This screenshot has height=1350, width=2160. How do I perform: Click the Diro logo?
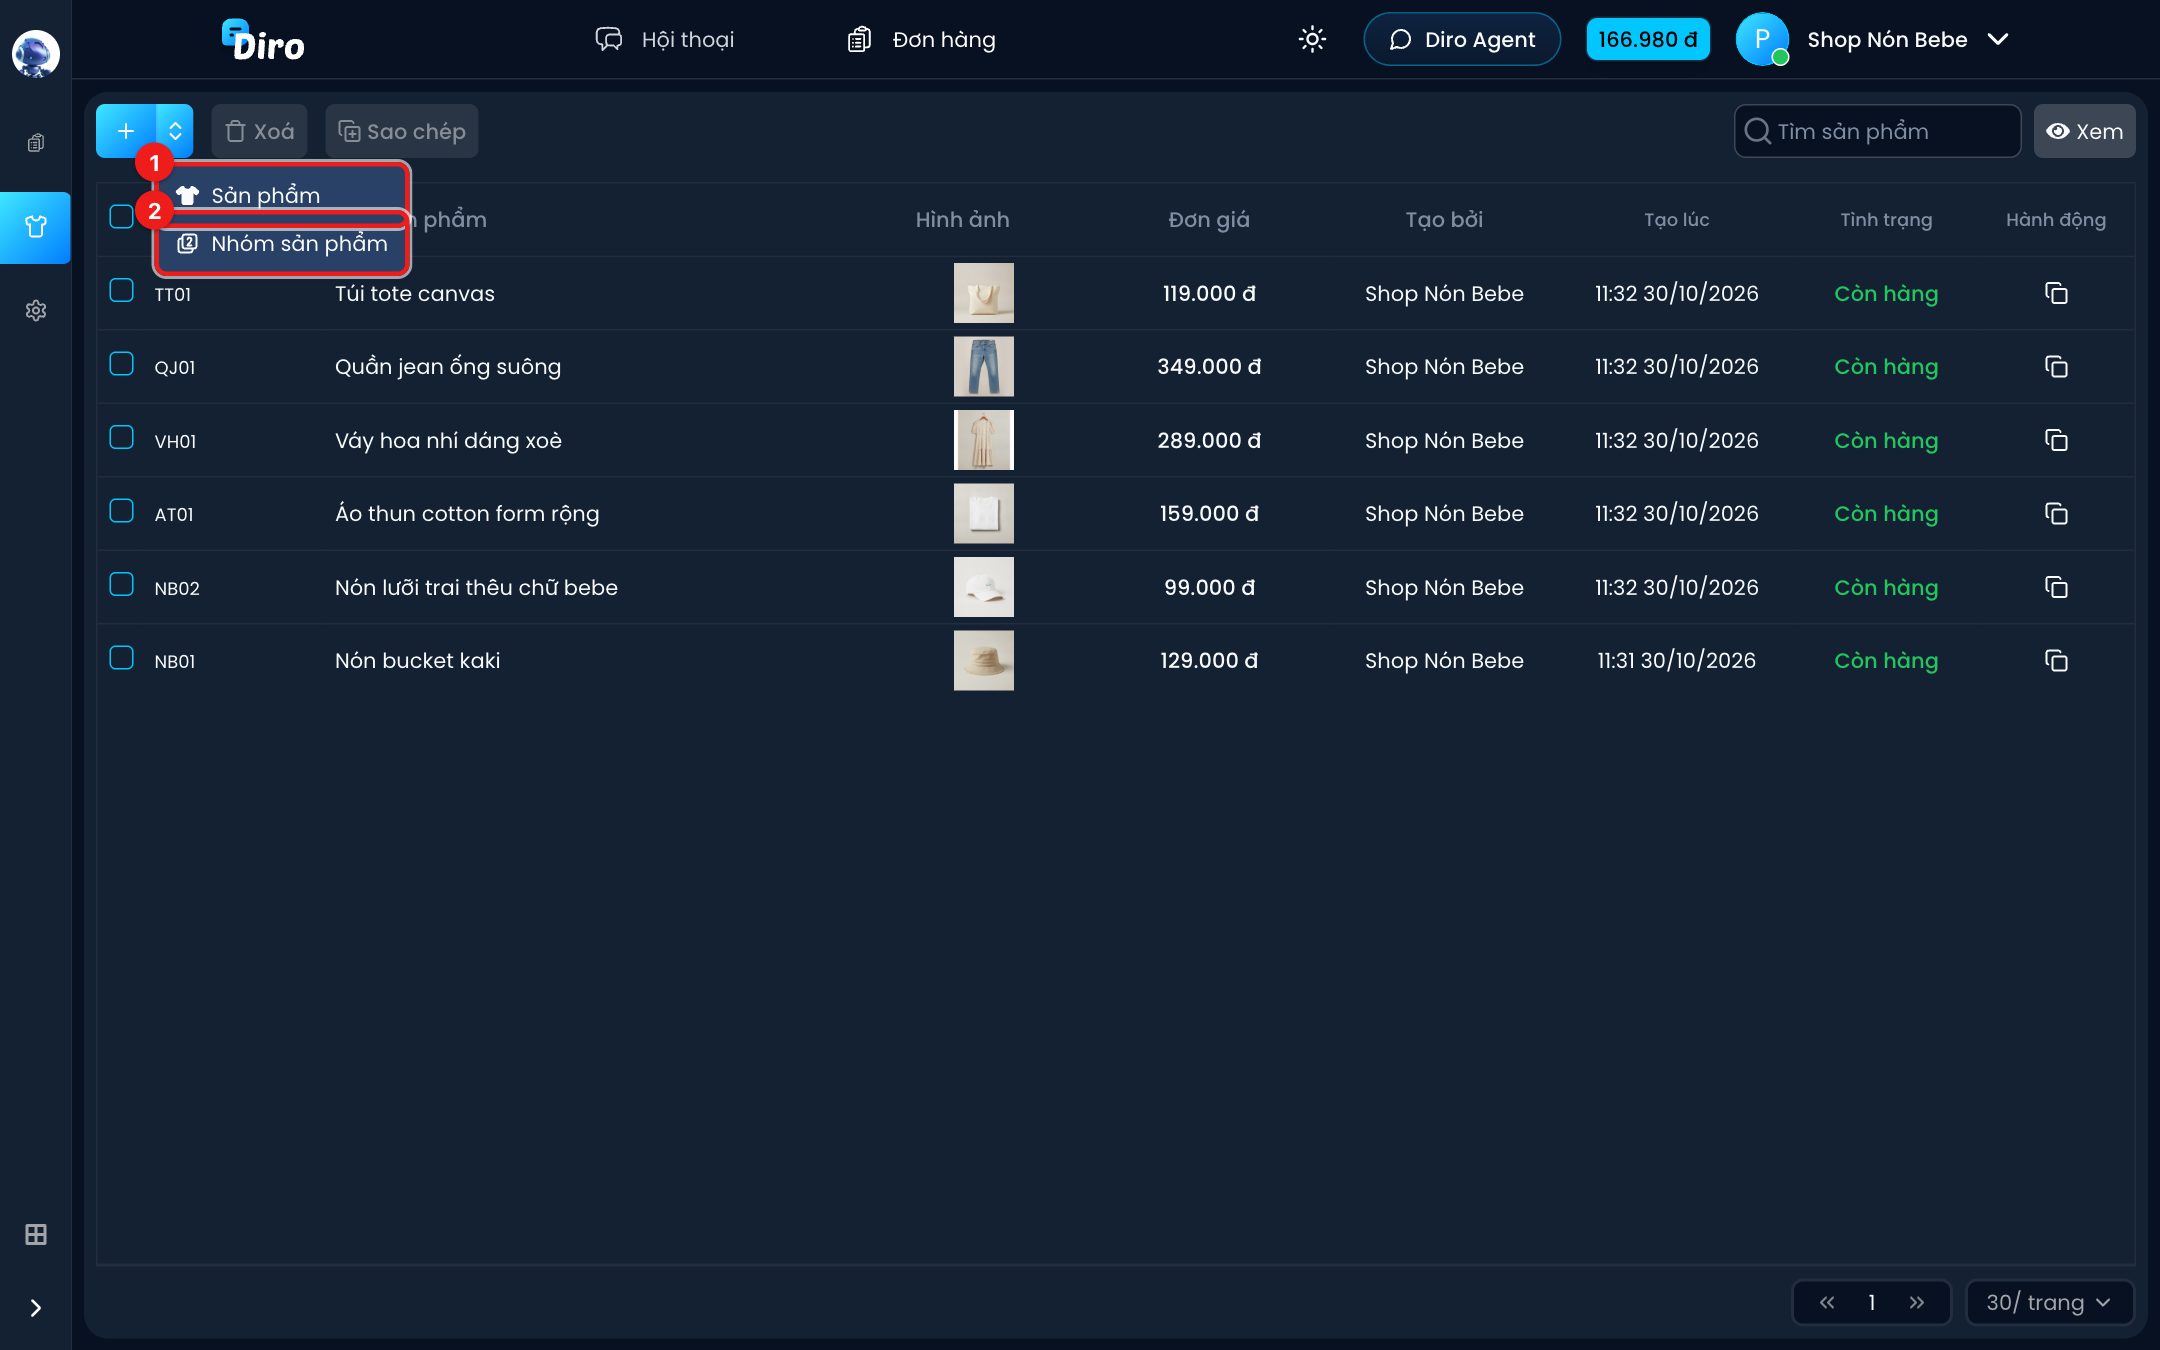263,41
